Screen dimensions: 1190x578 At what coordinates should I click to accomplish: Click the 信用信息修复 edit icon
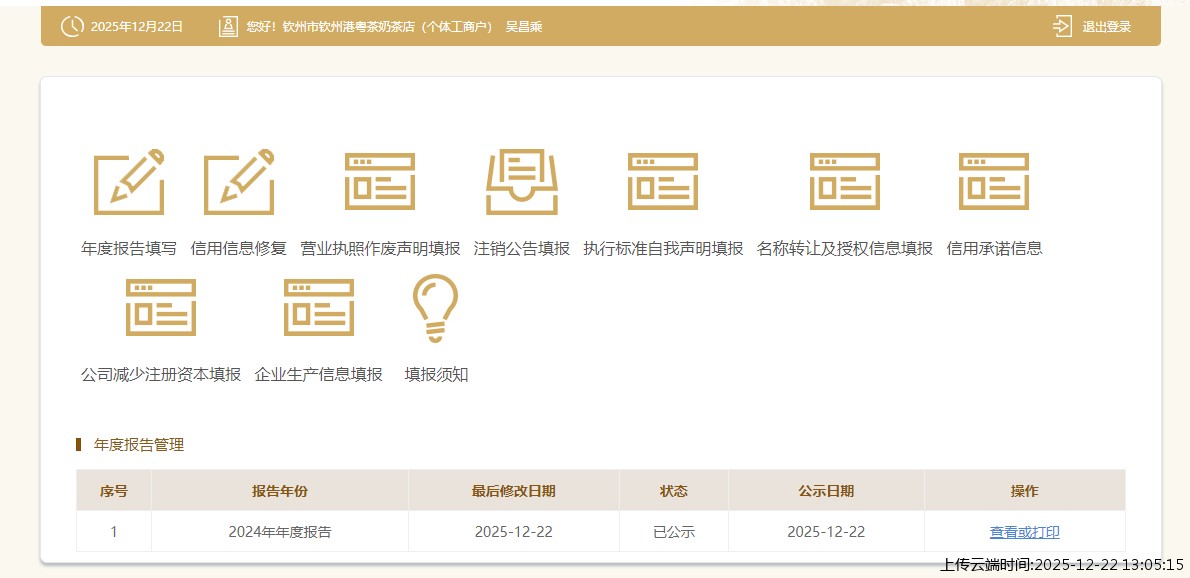coord(239,182)
